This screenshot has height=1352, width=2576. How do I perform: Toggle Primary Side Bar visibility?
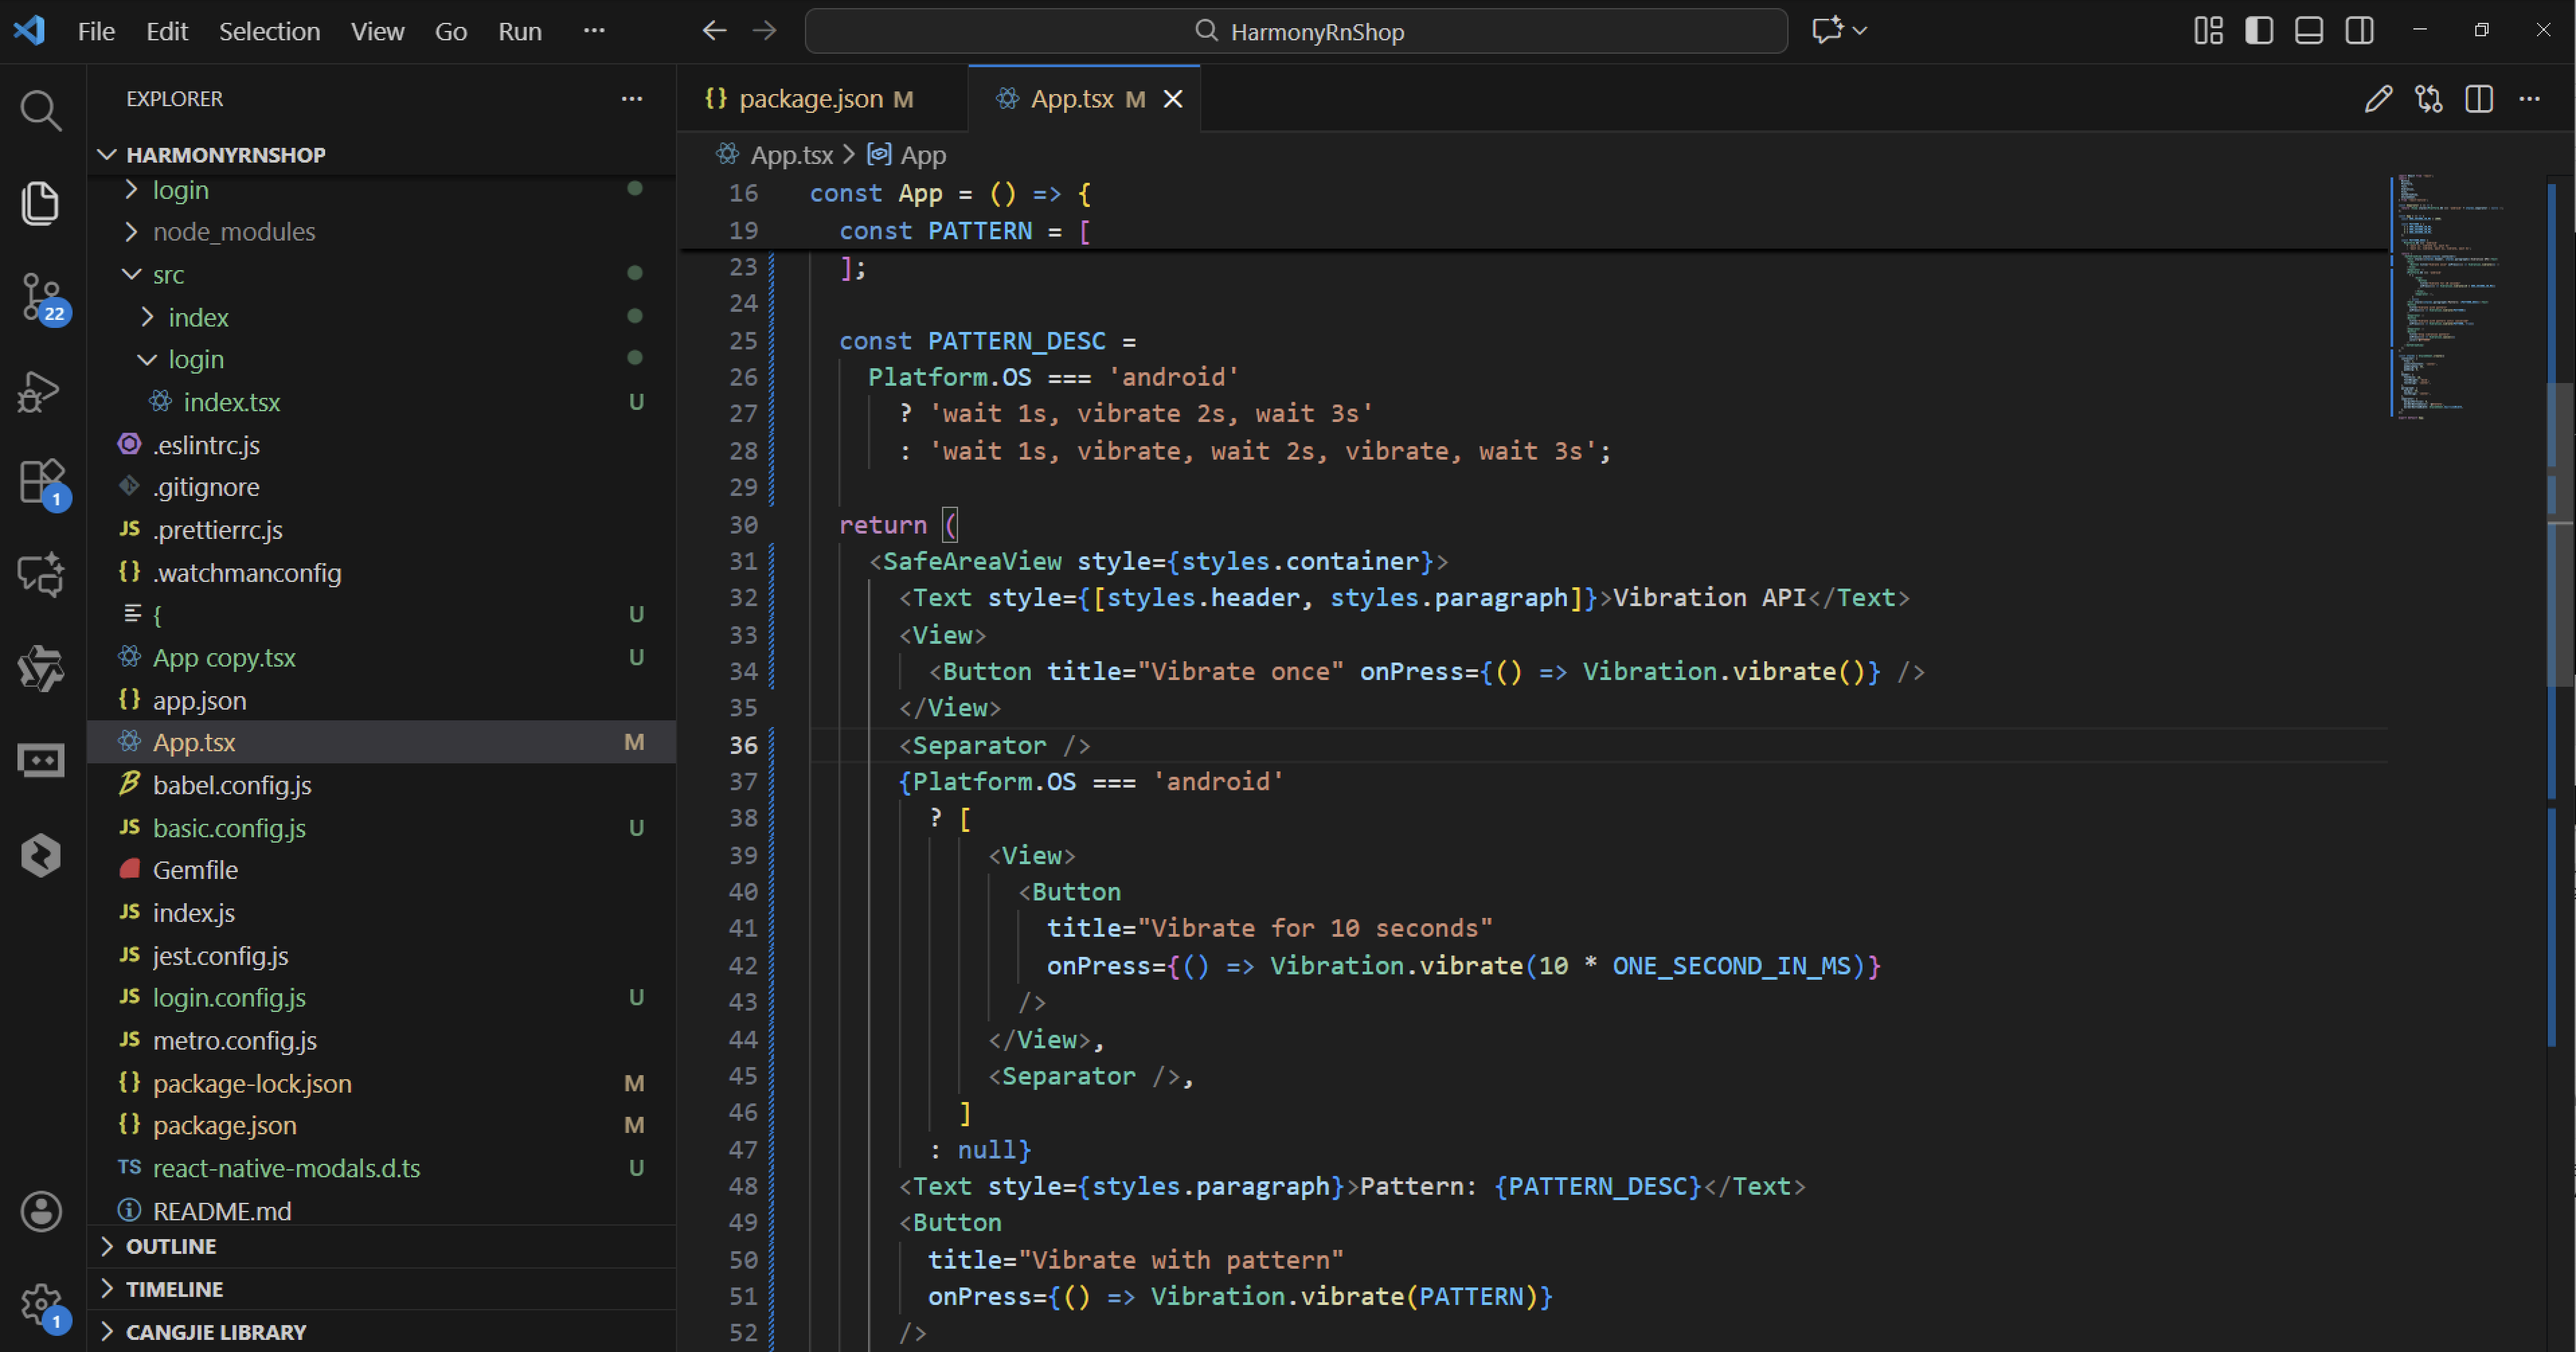coord(2258,31)
